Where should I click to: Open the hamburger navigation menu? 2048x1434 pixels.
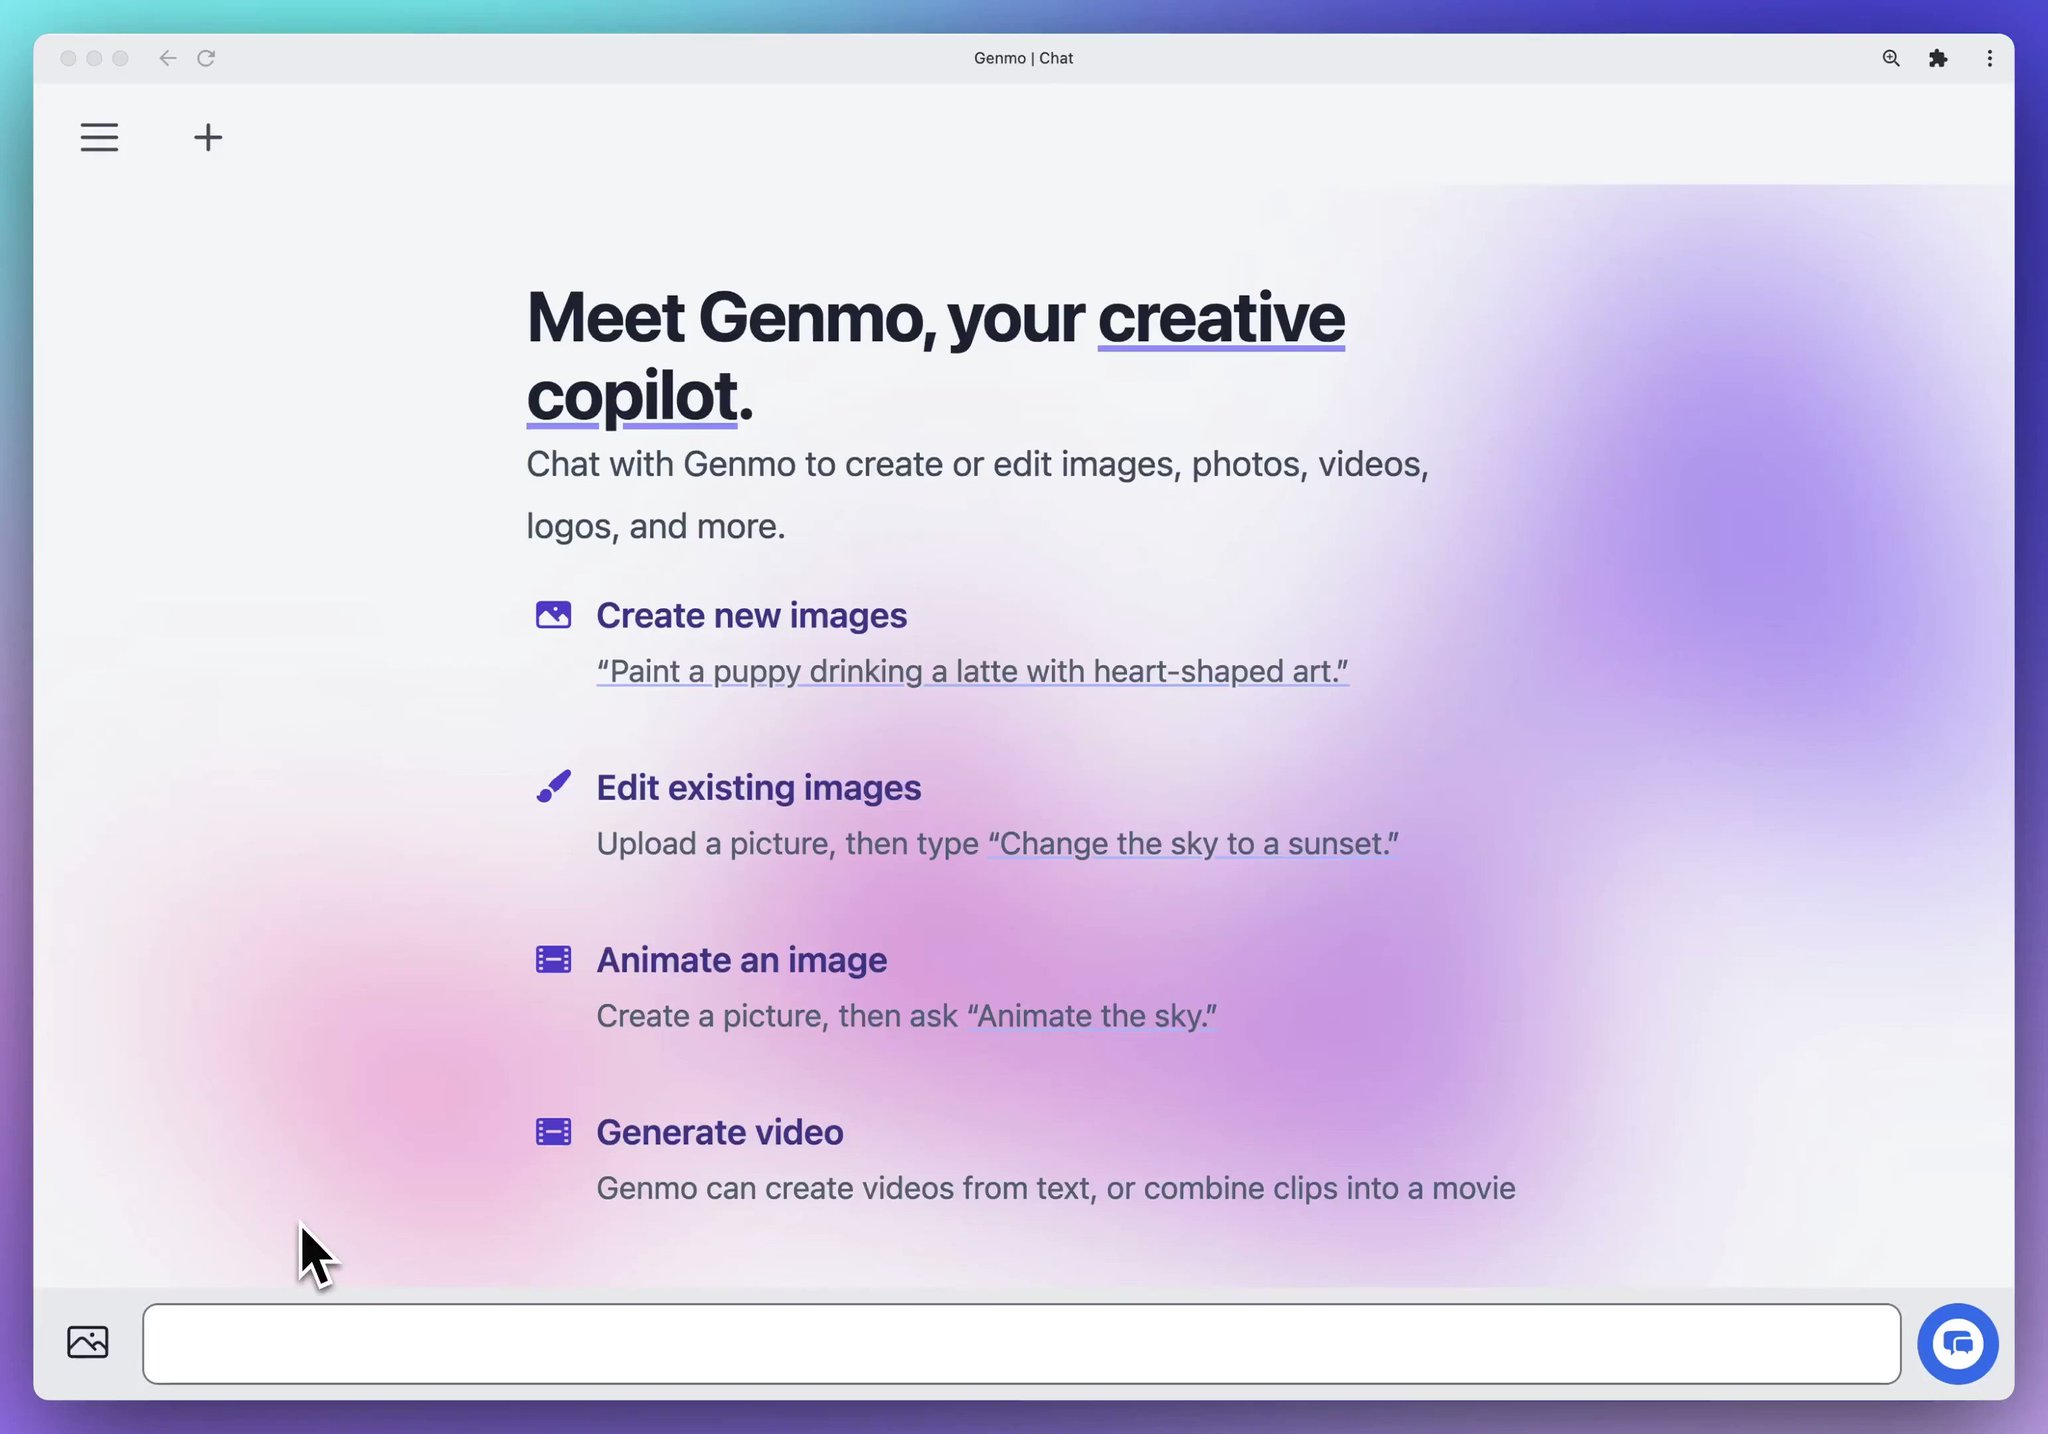click(x=99, y=137)
